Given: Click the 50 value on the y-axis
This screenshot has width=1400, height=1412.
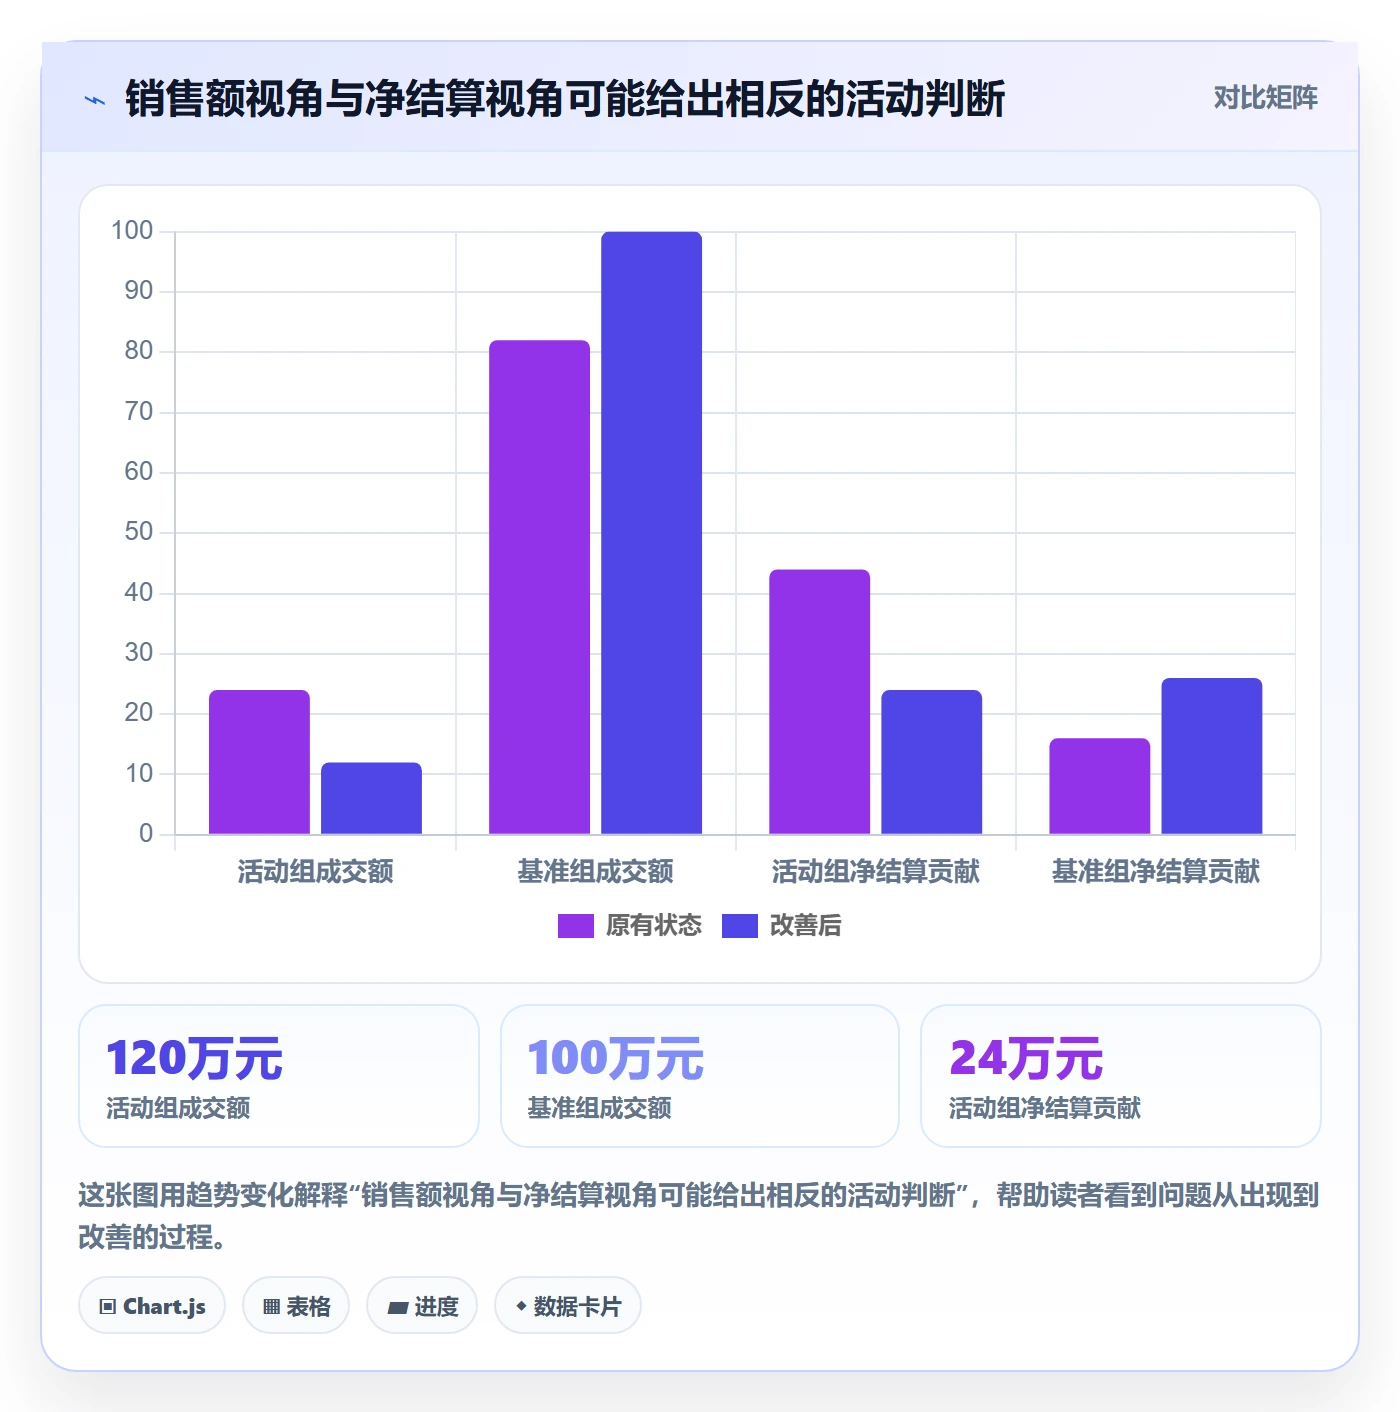Looking at the screenshot, I should click(139, 532).
